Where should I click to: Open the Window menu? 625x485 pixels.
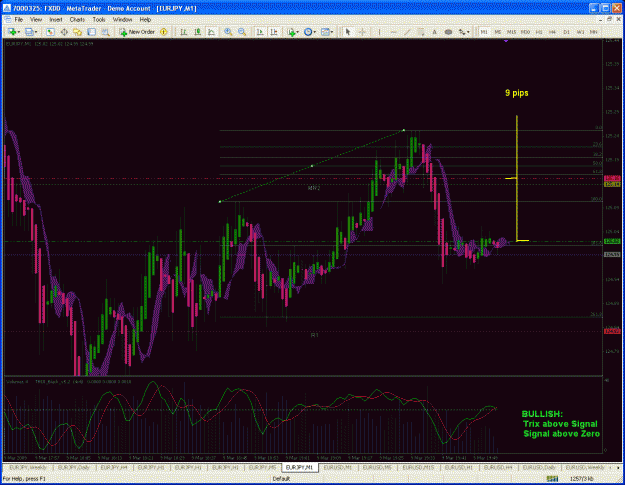[122, 20]
